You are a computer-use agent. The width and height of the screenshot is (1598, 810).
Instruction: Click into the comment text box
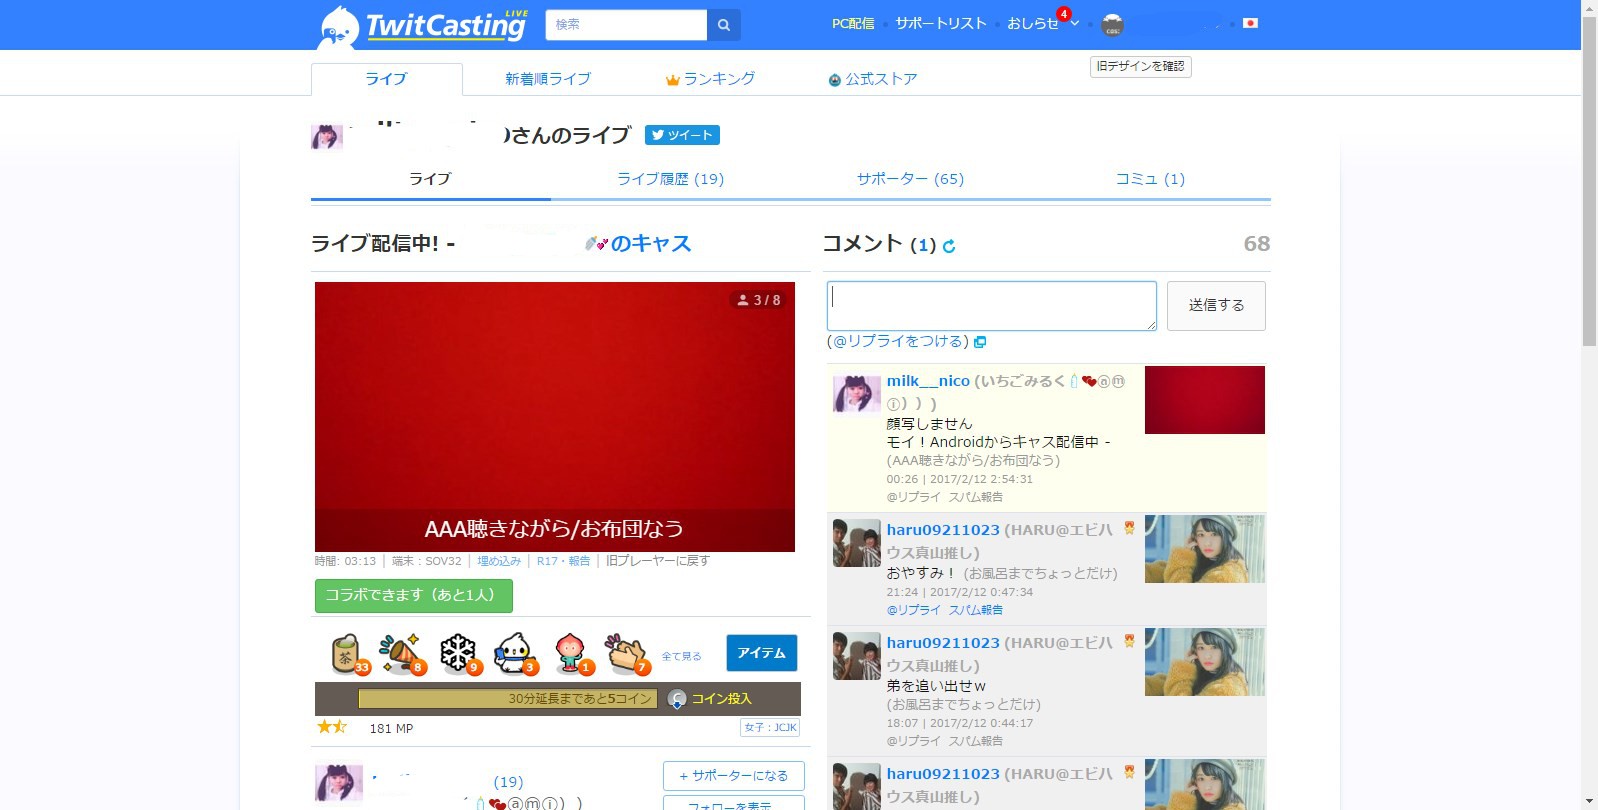click(991, 306)
